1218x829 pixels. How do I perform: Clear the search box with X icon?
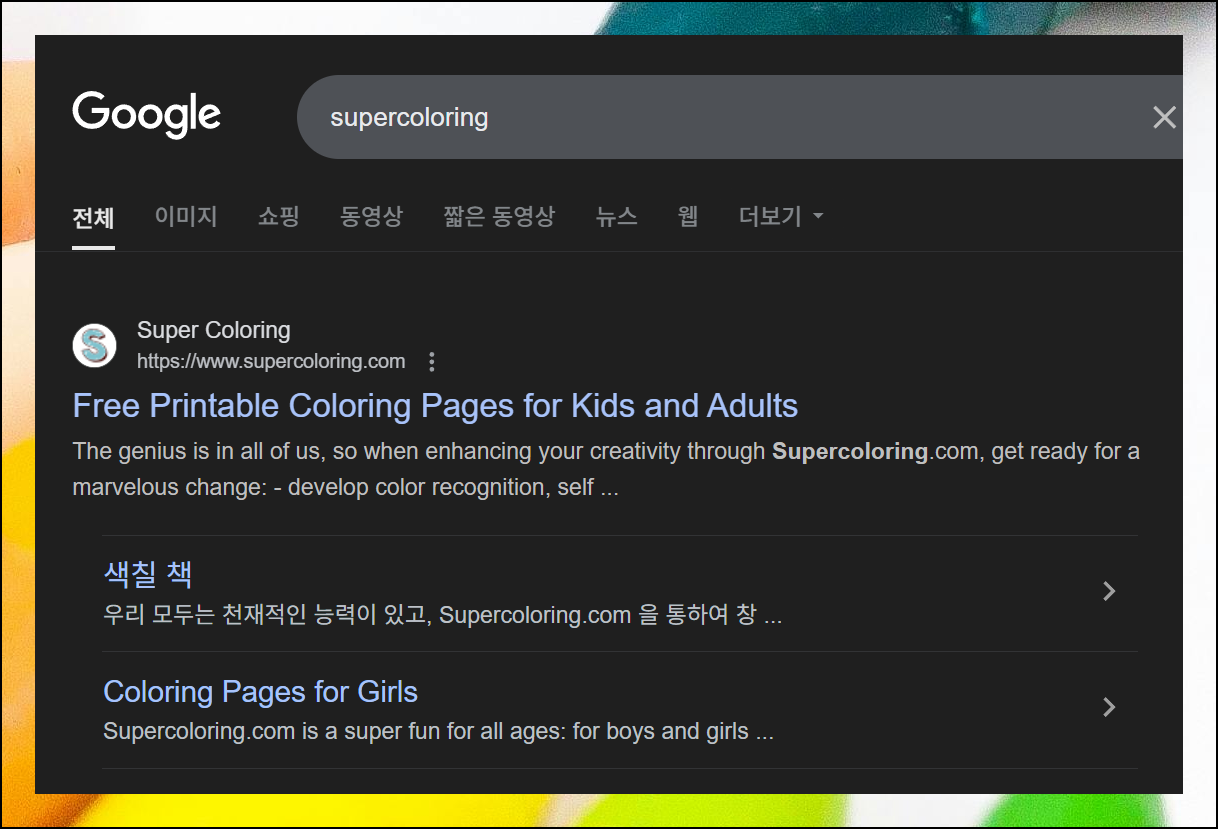click(x=1164, y=118)
